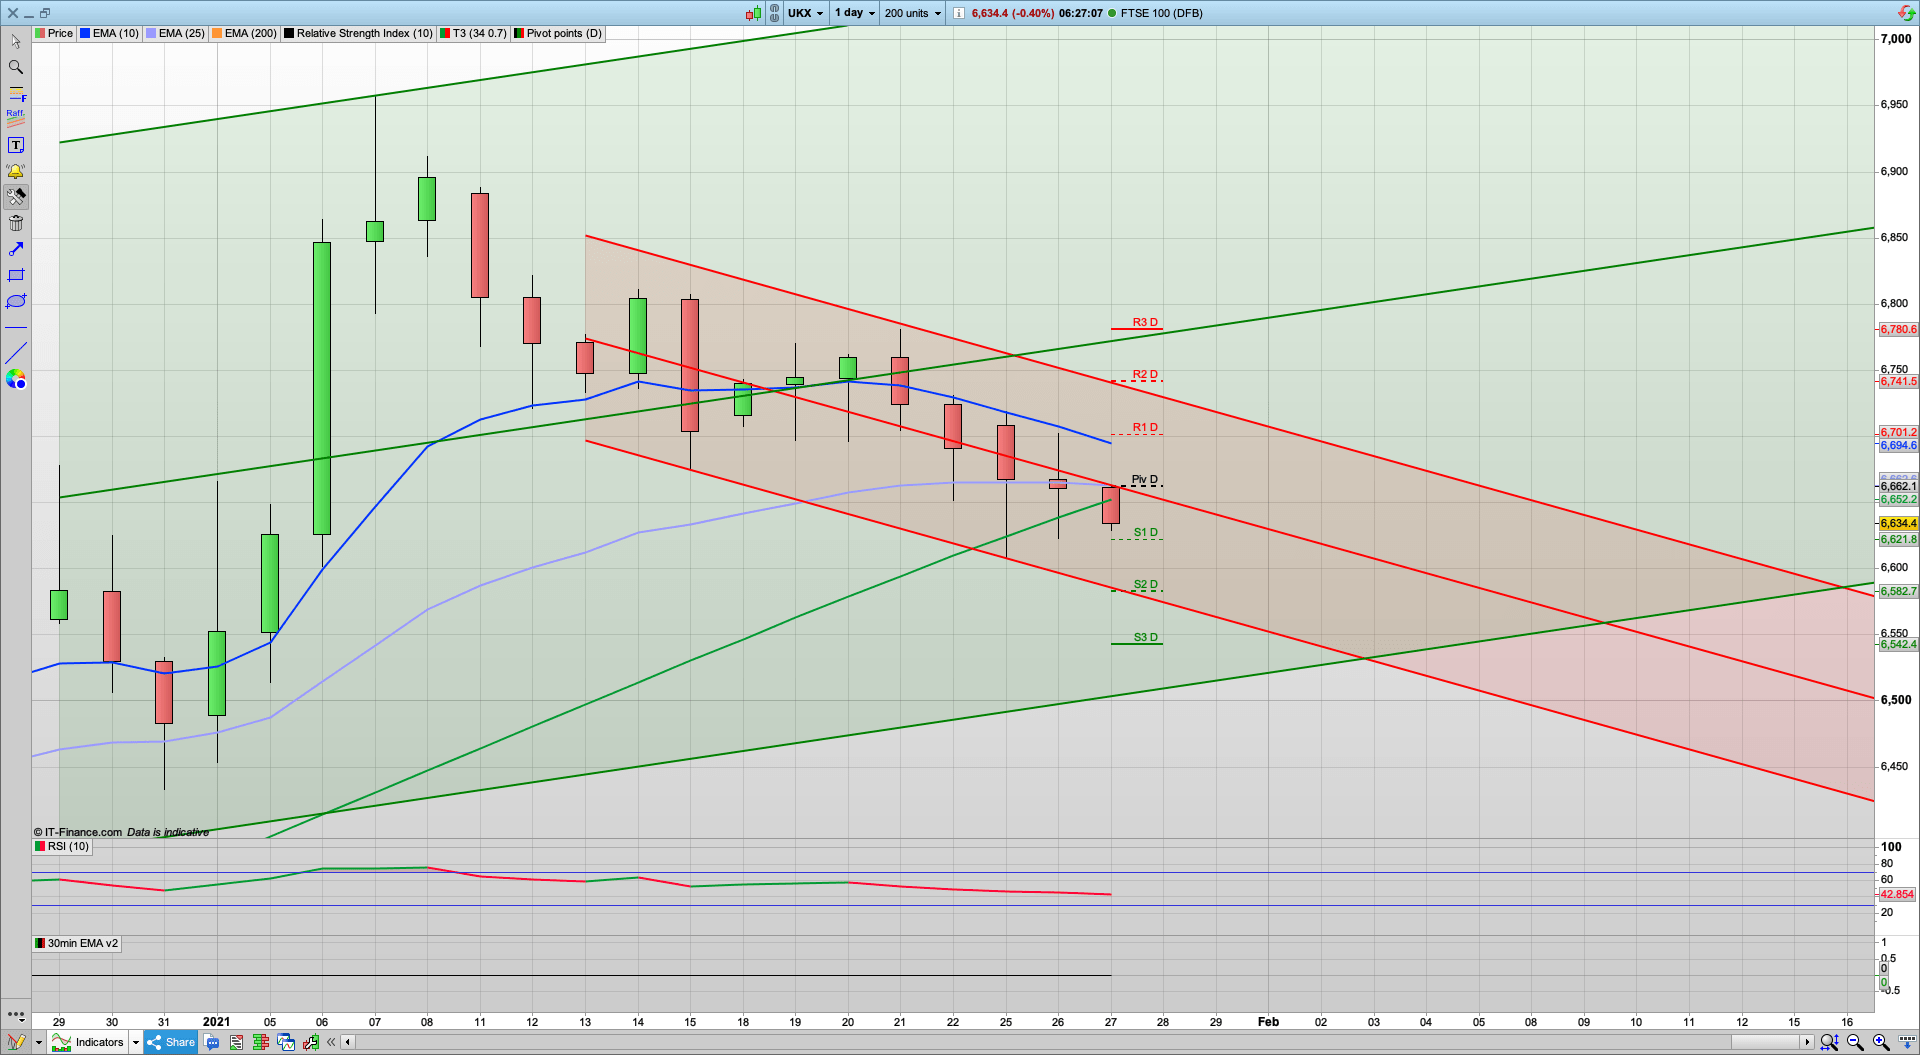Screen dimensions: 1920x1055
Task: Select the horizontal line tool
Action: click(16, 328)
